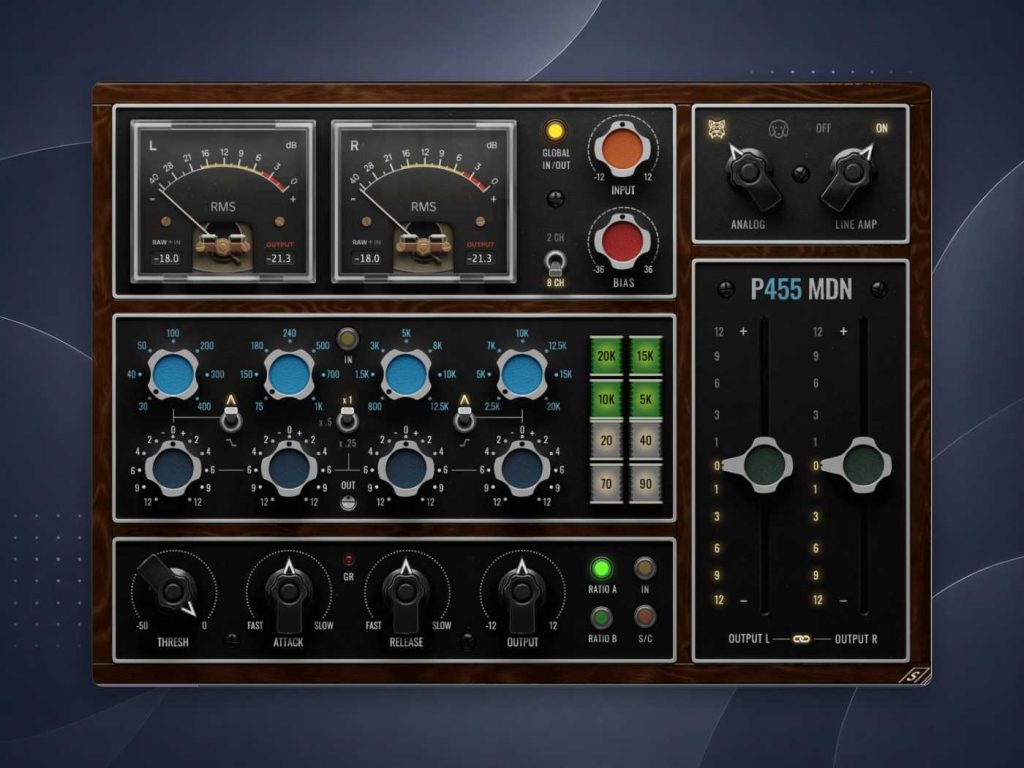Click the low-mid frequency knob (75–1K)

click(x=289, y=375)
